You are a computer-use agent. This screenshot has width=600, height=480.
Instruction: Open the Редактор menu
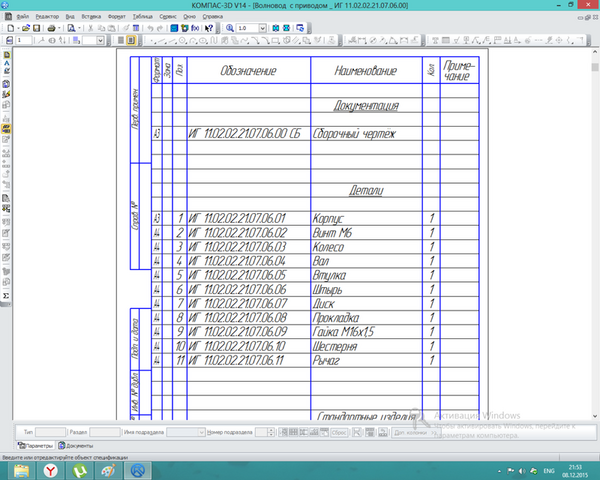[47, 16]
